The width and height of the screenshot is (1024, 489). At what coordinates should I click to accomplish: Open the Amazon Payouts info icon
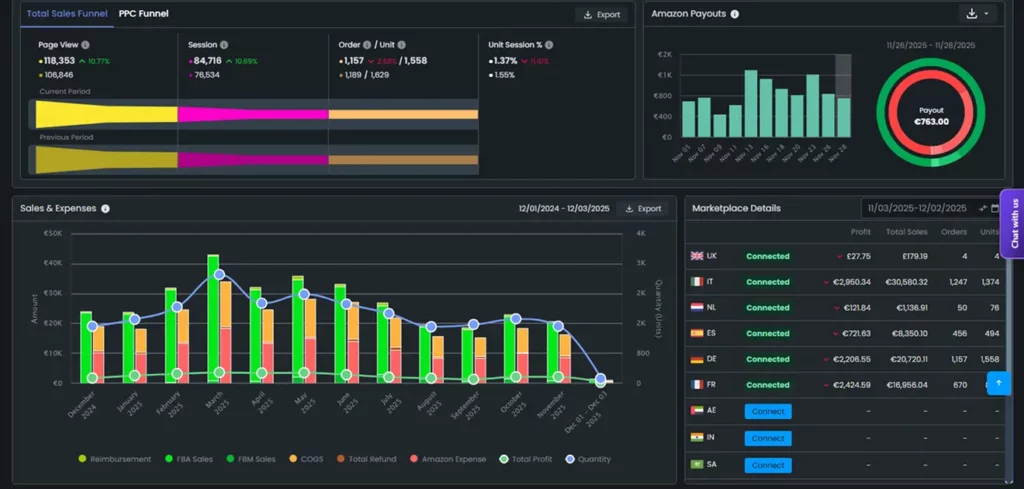[735, 14]
